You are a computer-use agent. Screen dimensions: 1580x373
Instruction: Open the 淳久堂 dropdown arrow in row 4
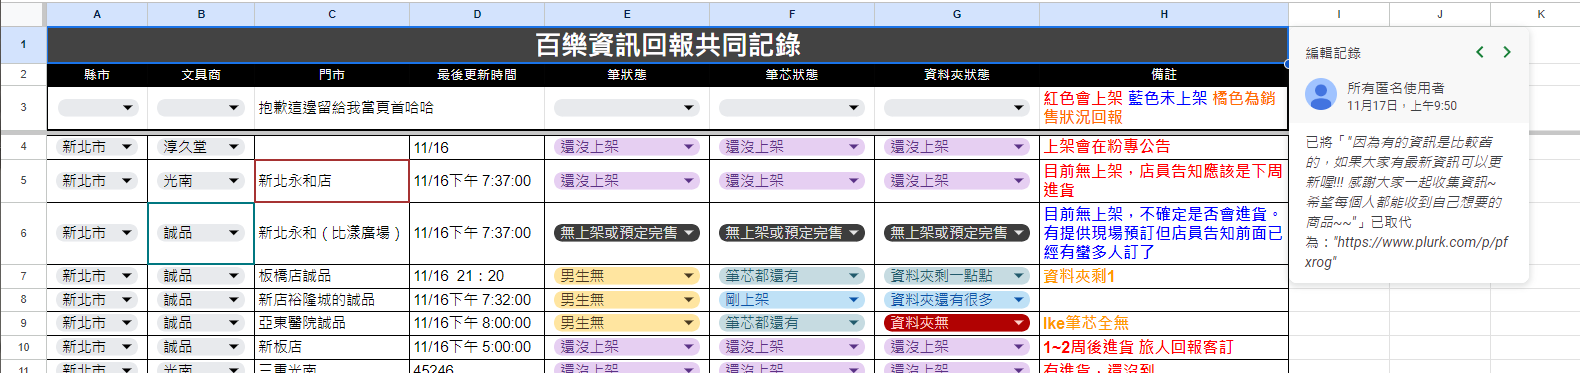[234, 147]
